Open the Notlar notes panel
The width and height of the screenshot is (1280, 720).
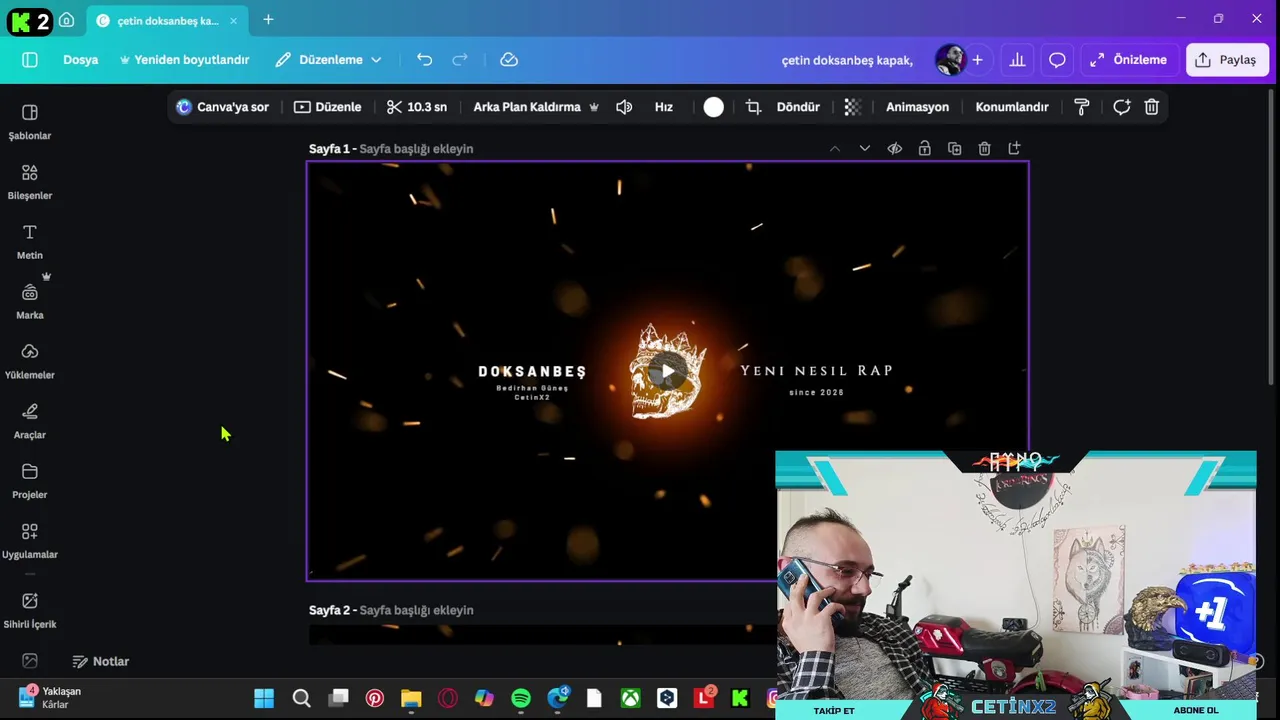[x=101, y=661]
